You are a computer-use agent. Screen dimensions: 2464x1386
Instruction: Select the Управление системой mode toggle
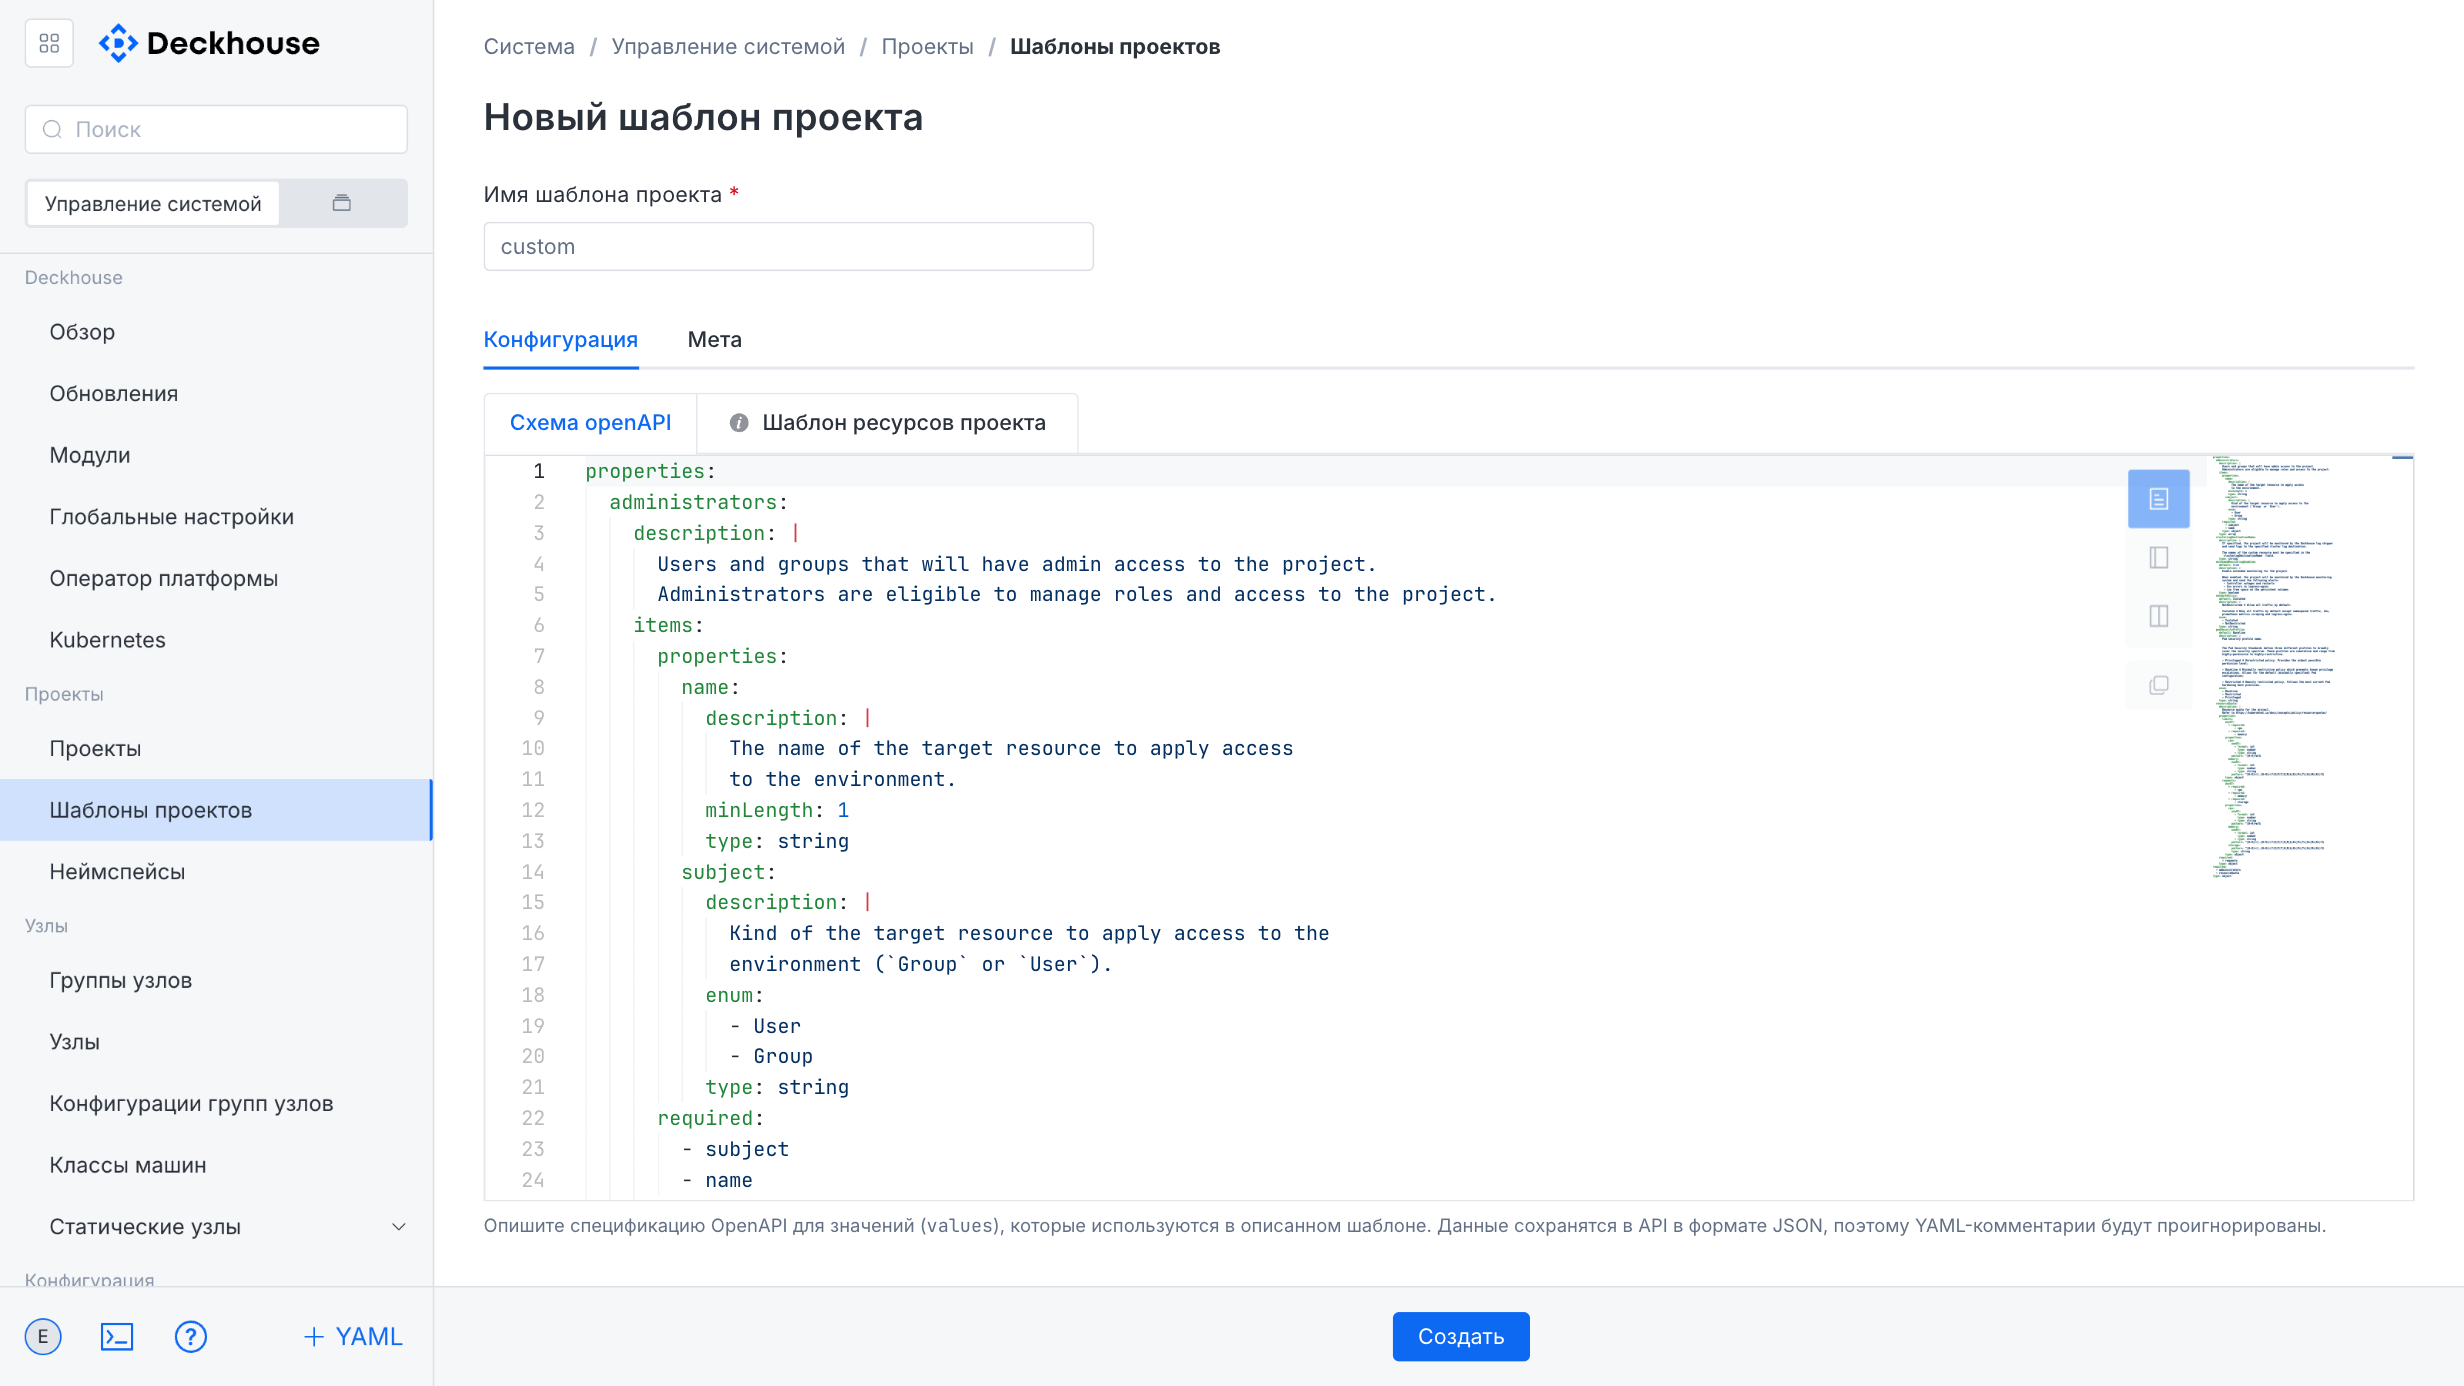153,203
